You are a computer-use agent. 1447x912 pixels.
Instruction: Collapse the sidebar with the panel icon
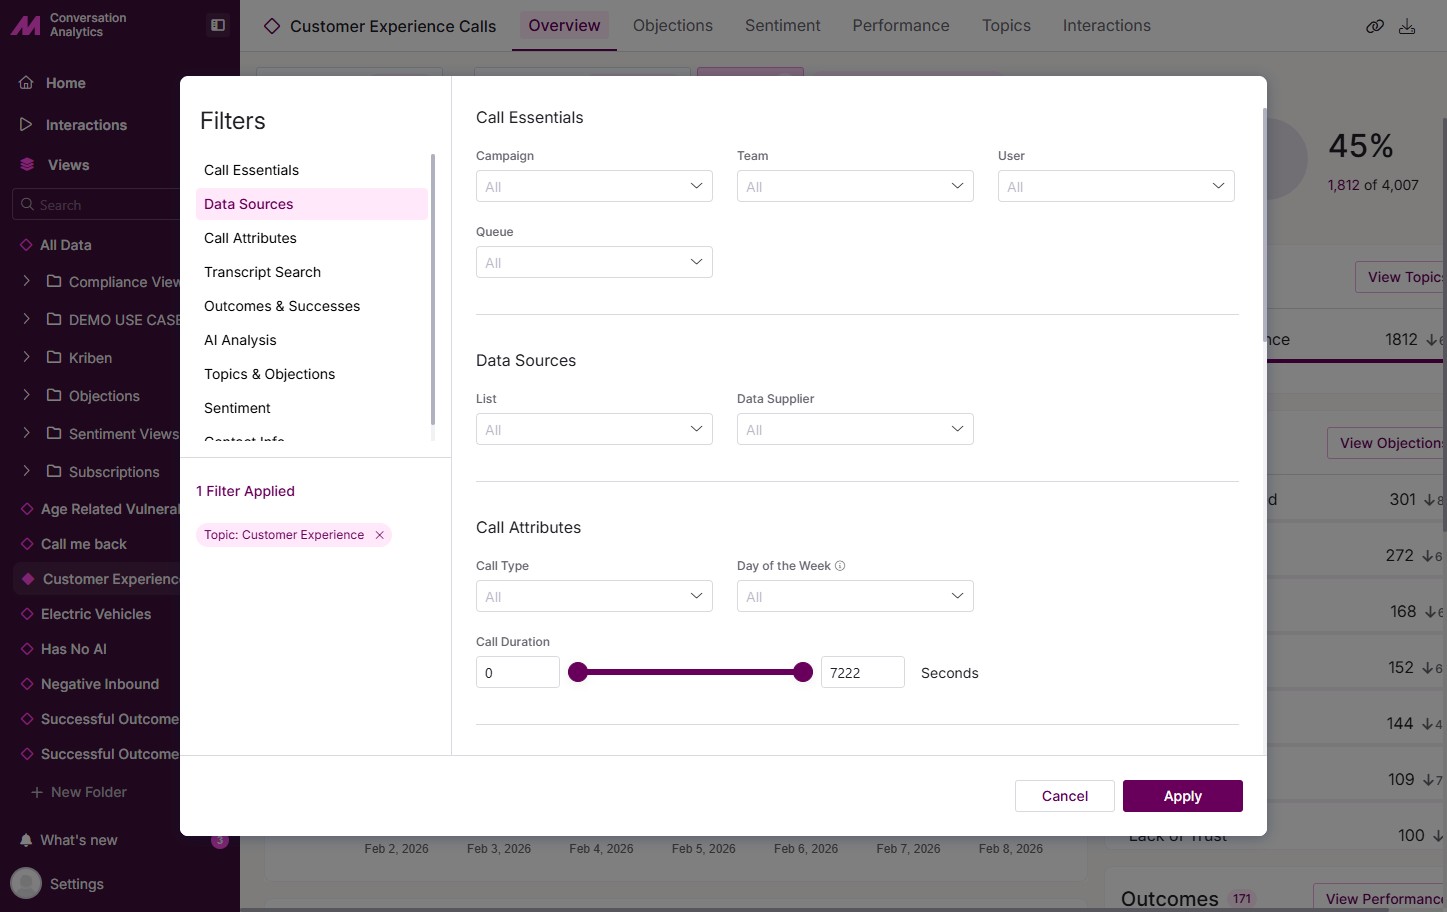coord(218,25)
